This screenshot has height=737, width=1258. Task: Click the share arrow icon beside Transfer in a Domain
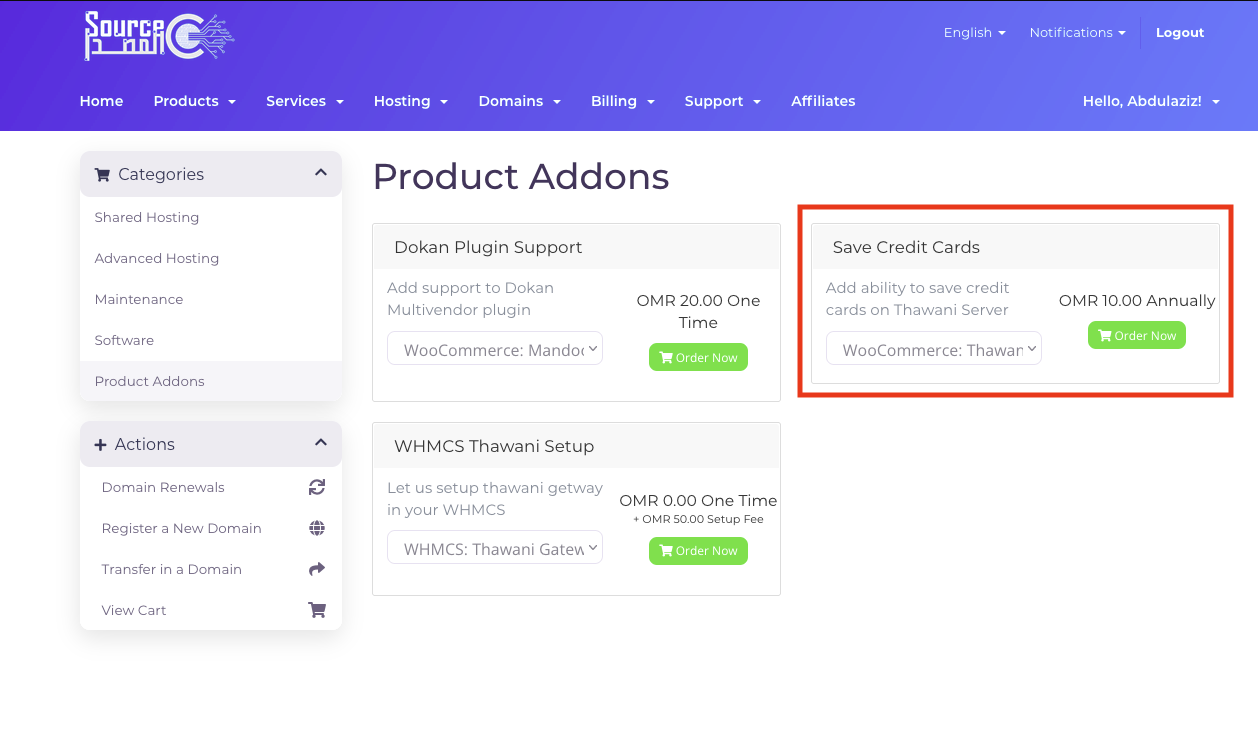317,569
